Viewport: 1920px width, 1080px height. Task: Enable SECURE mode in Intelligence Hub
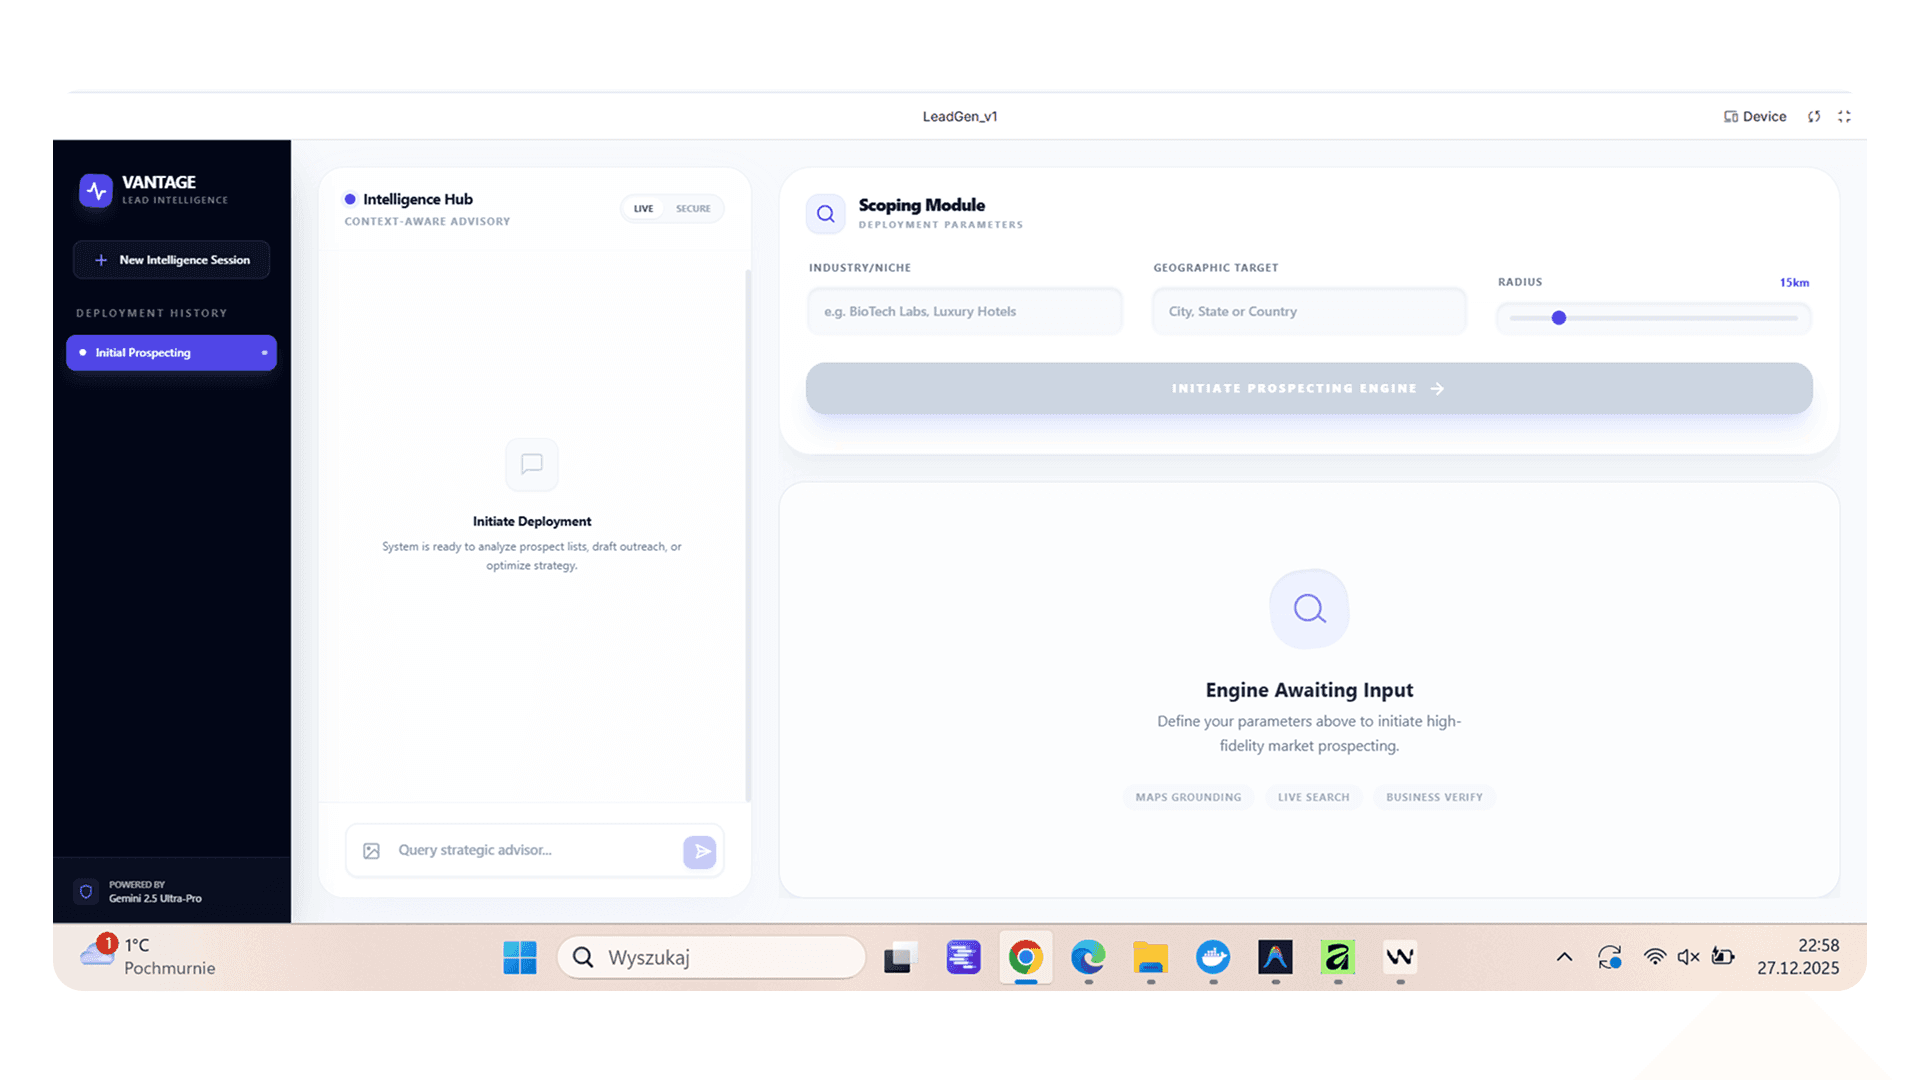[x=693, y=208]
